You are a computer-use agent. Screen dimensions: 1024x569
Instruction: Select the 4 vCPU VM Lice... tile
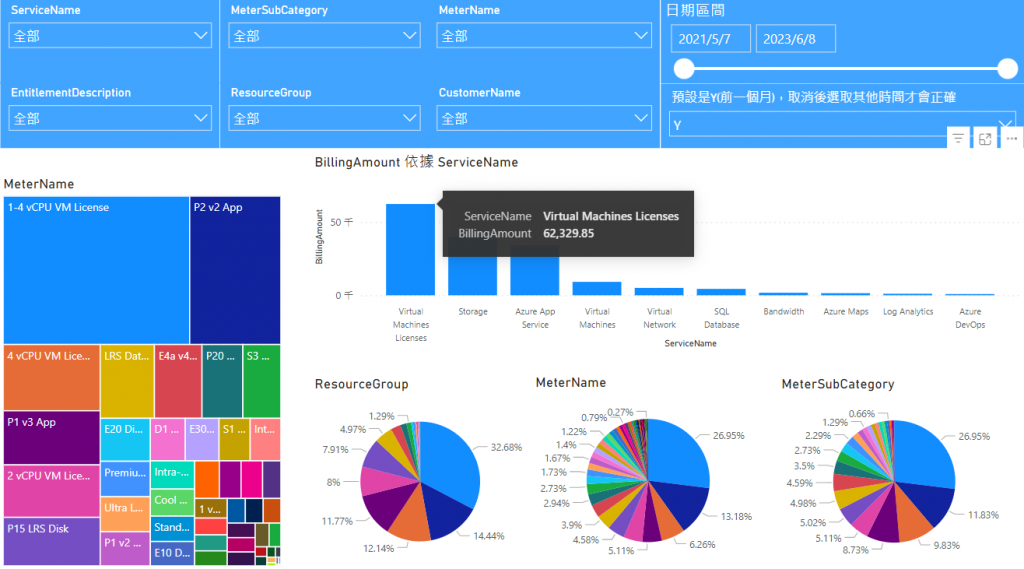tap(52, 378)
